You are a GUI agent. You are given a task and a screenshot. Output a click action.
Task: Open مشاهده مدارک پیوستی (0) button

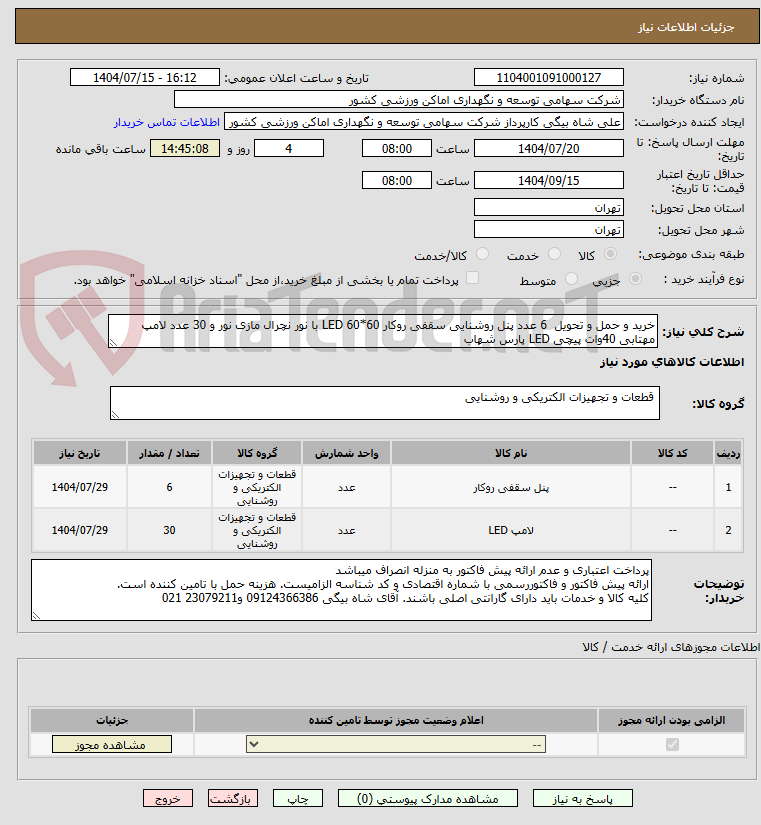(427, 799)
